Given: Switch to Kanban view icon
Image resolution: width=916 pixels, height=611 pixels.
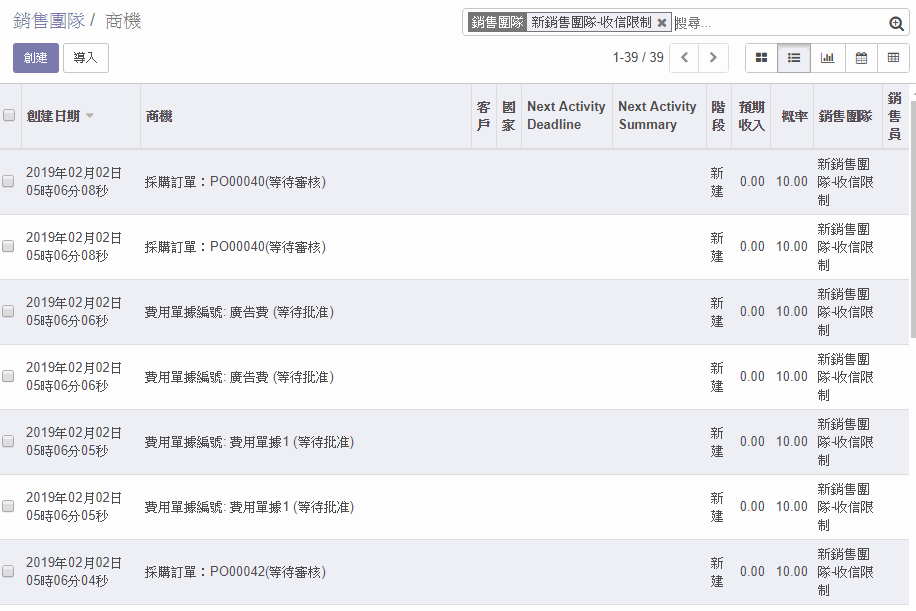Looking at the screenshot, I should click(761, 58).
